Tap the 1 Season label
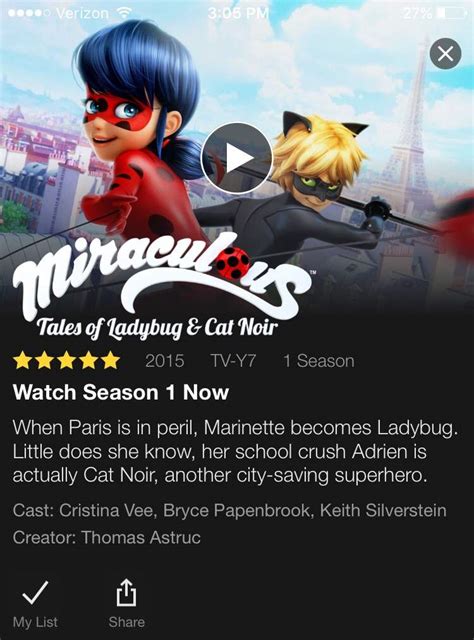Screen dimensions: 474x640 (319, 361)
